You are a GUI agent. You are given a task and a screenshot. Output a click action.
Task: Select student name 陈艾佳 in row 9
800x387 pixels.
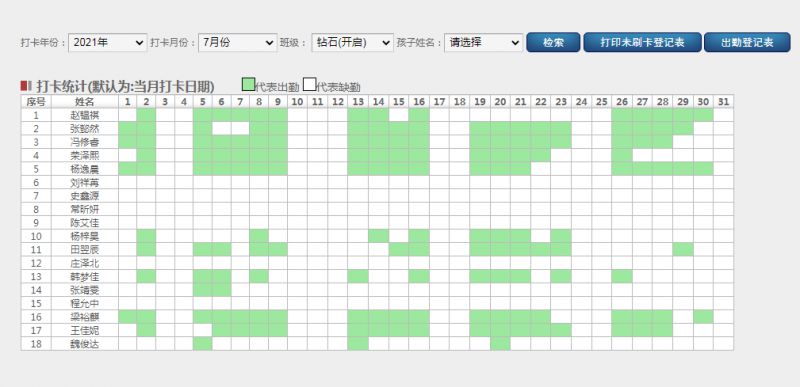[x=85, y=222]
